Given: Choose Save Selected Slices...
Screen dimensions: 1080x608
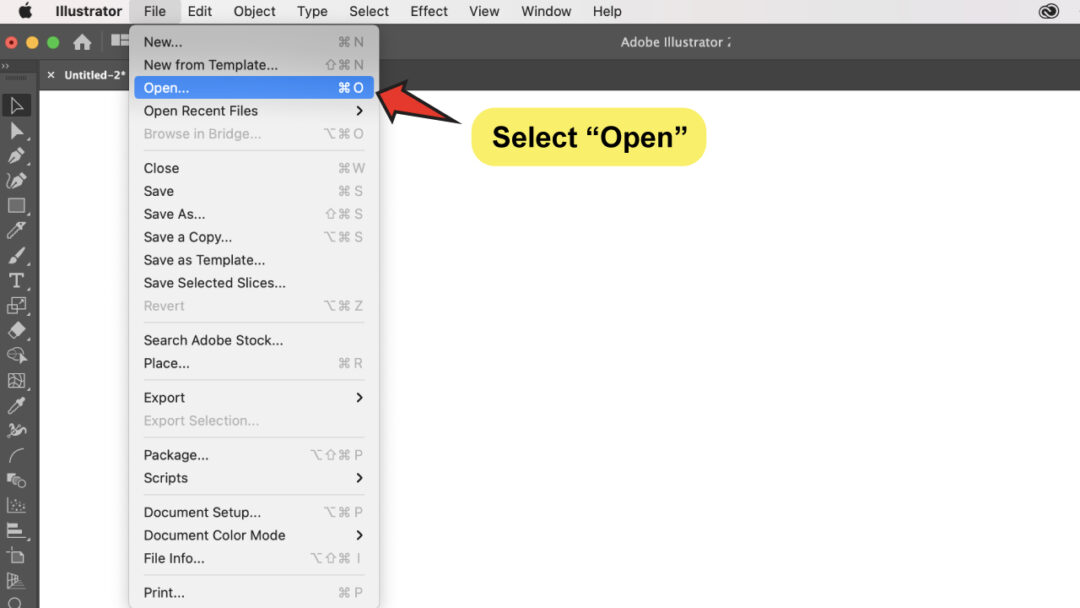Looking at the screenshot, I should point(253,283).
